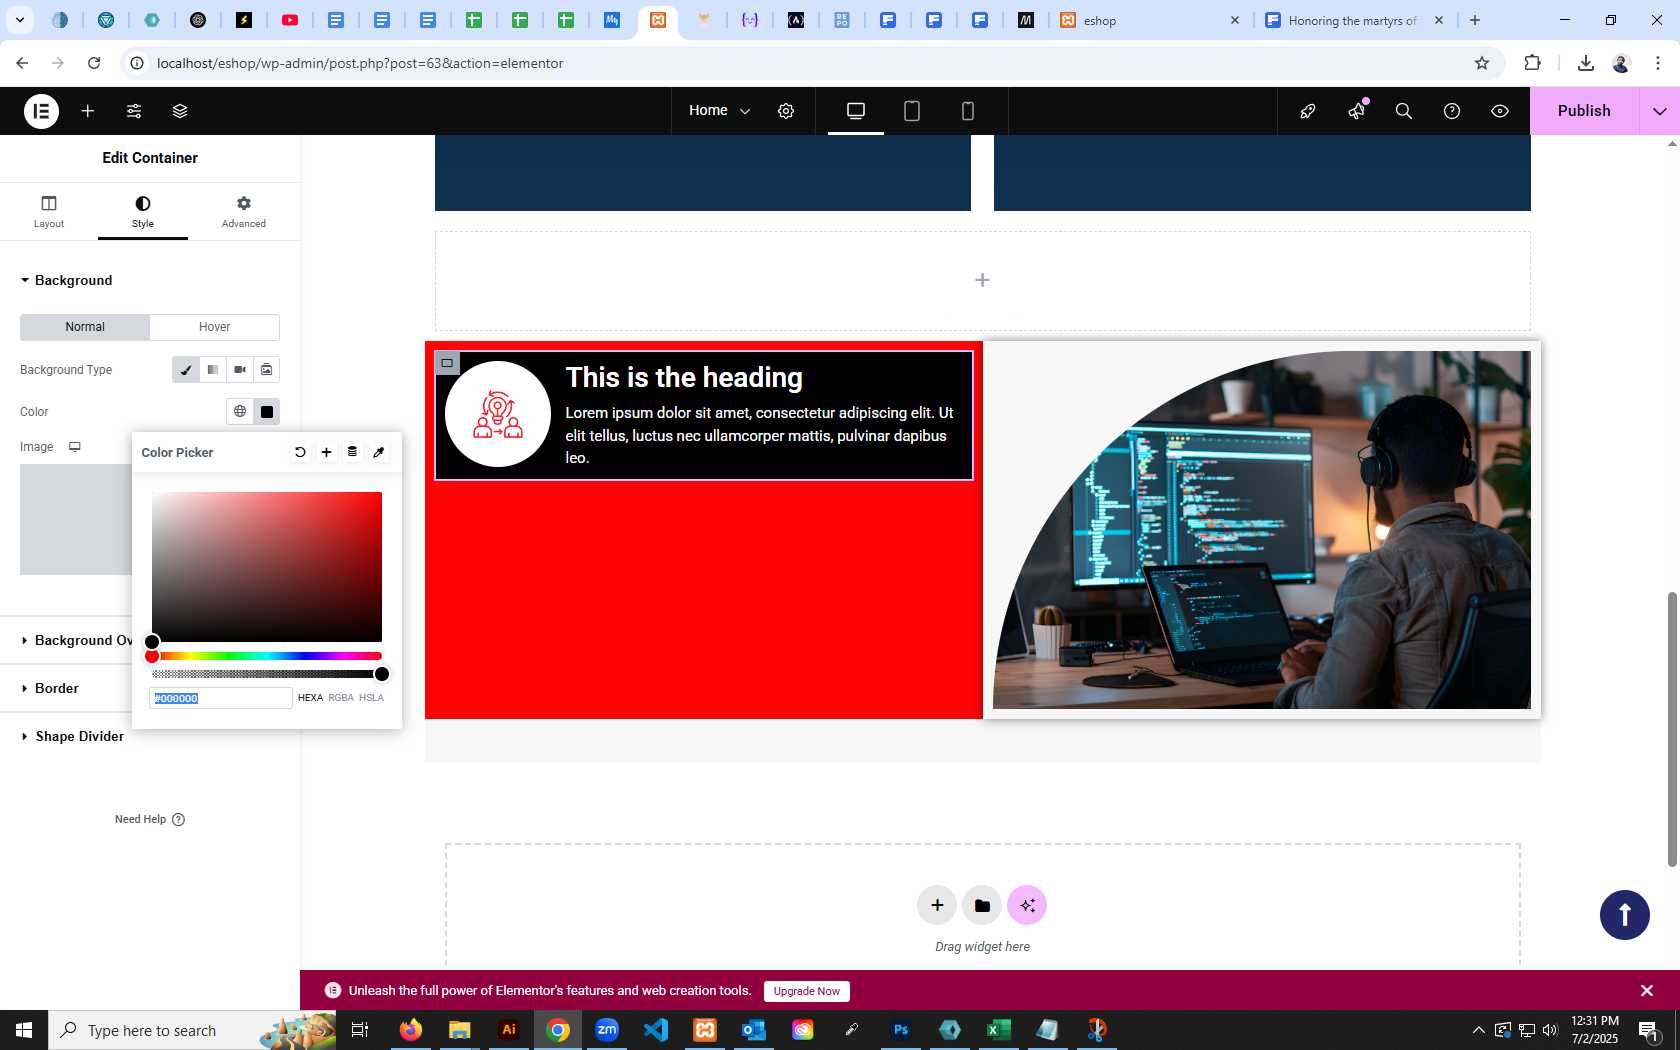
Task: Preview changes with the eye icon
Action: (x=1500, y=111)
